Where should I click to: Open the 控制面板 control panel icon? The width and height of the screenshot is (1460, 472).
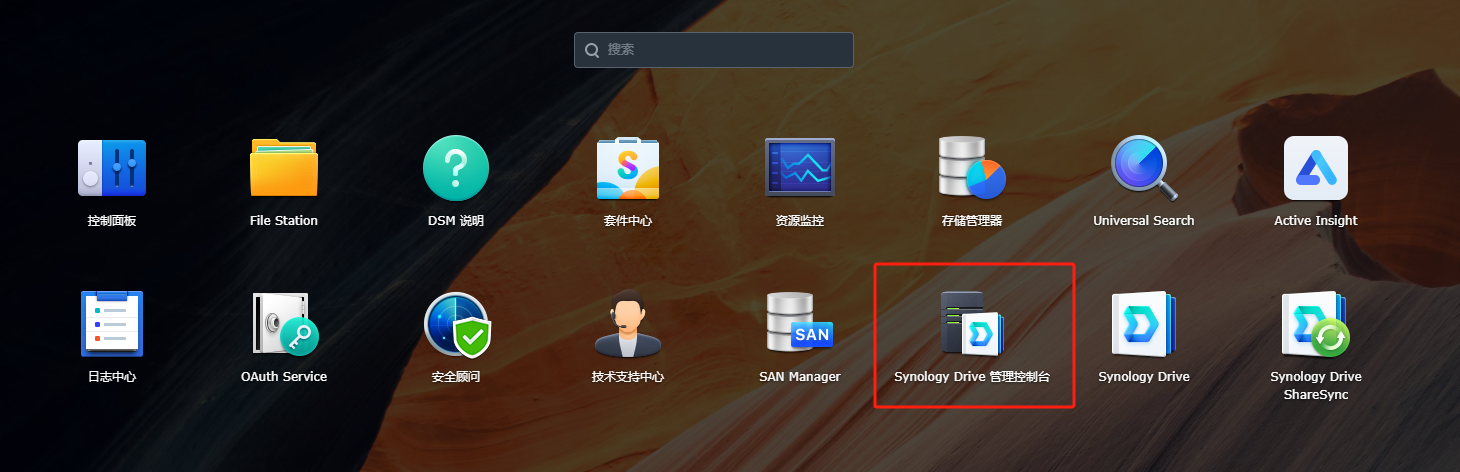coord(112,168)
